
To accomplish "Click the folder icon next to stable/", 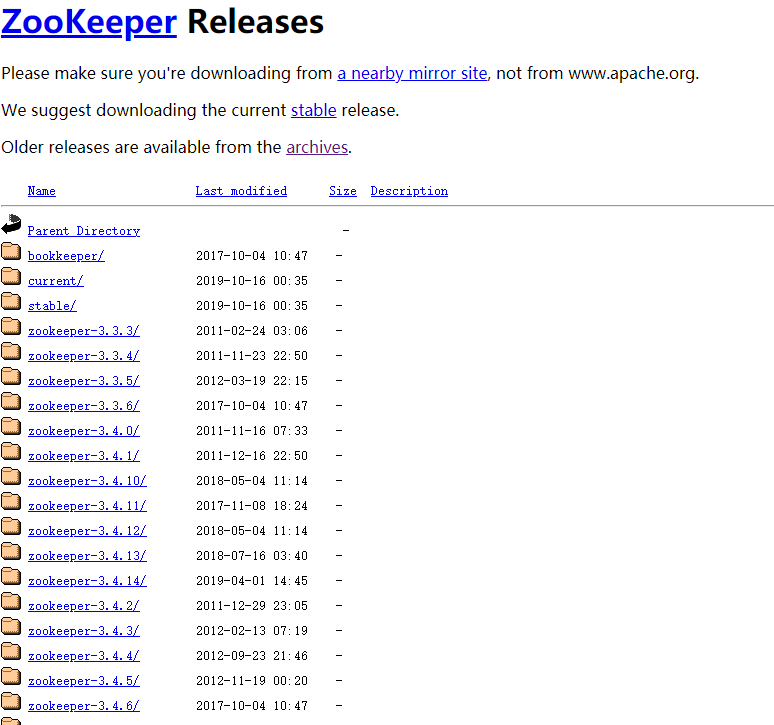I will coord(11,301).
